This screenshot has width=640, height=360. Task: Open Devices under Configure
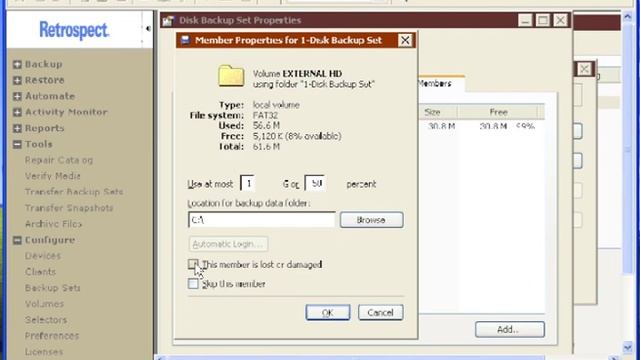pyautogui.click(x=43, y=256)
